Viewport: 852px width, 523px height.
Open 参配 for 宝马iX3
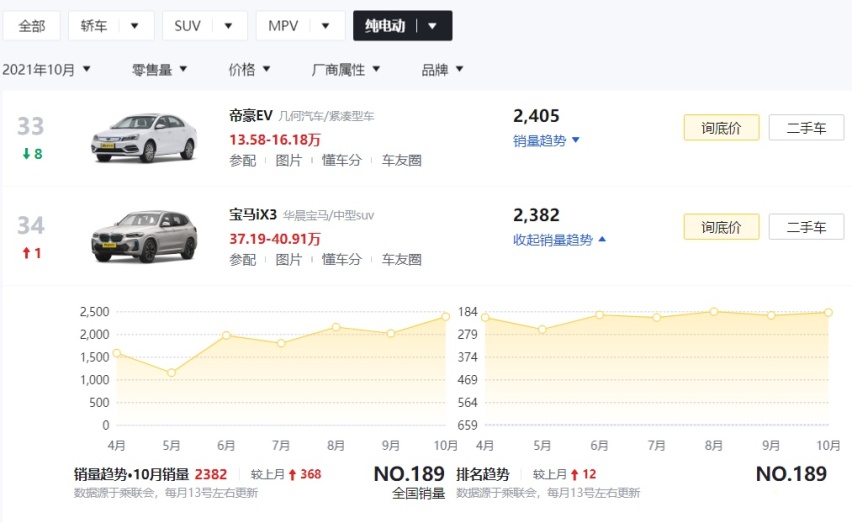[242, 260]
